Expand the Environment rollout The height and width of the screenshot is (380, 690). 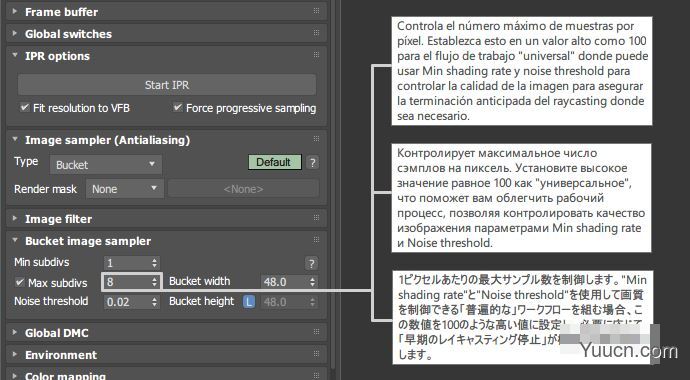[166, 355]
